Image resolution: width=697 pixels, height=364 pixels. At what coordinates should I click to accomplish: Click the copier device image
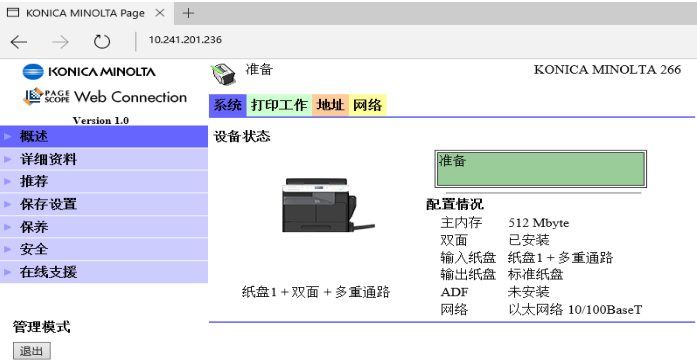tap(328, 205)
